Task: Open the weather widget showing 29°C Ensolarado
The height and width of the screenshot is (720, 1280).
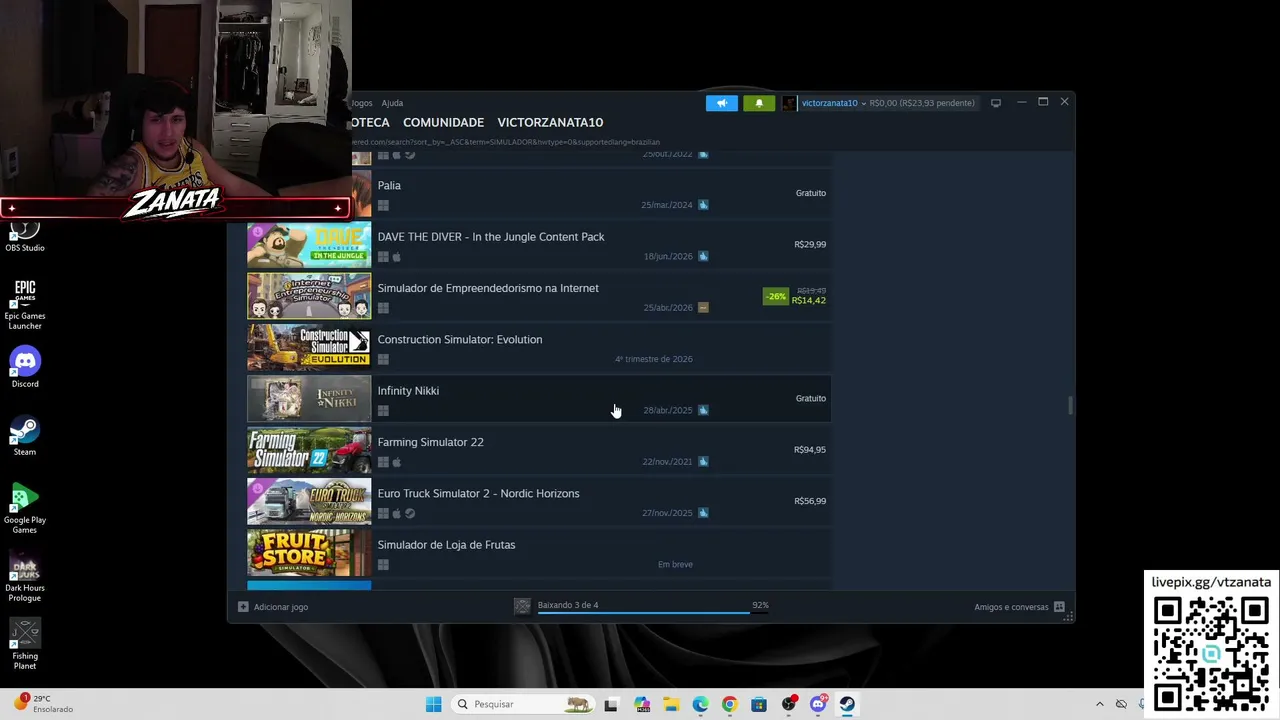Action: pos(44,704)
